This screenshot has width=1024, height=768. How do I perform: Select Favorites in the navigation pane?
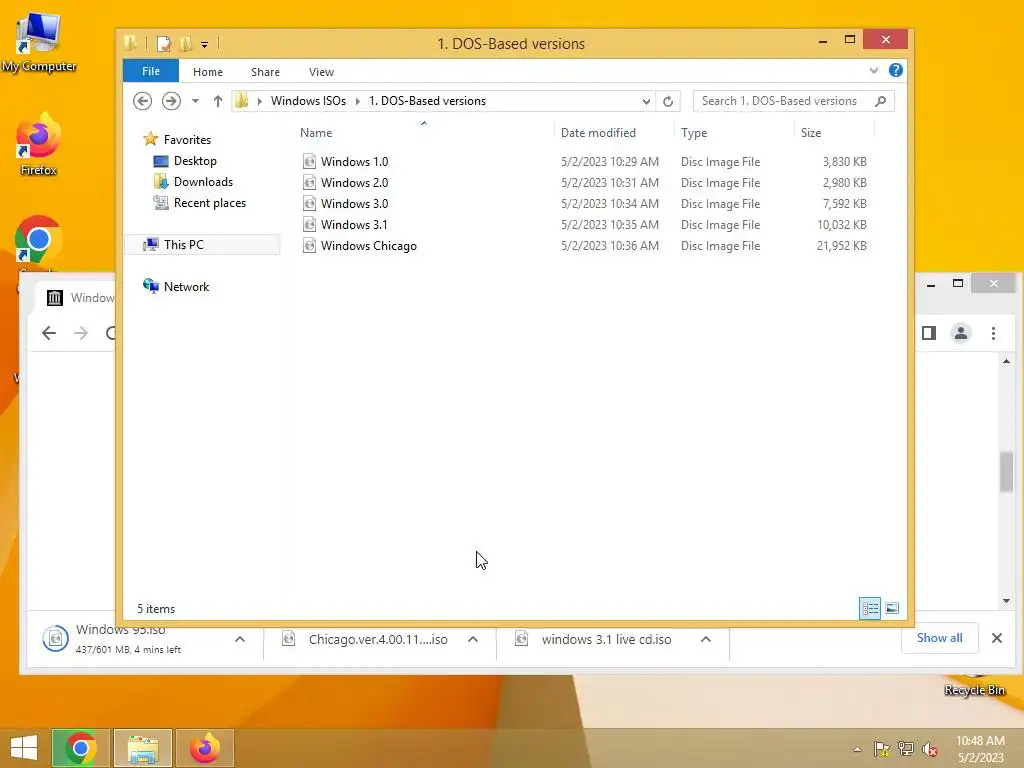pyautogui.click(x=187, y=139)
